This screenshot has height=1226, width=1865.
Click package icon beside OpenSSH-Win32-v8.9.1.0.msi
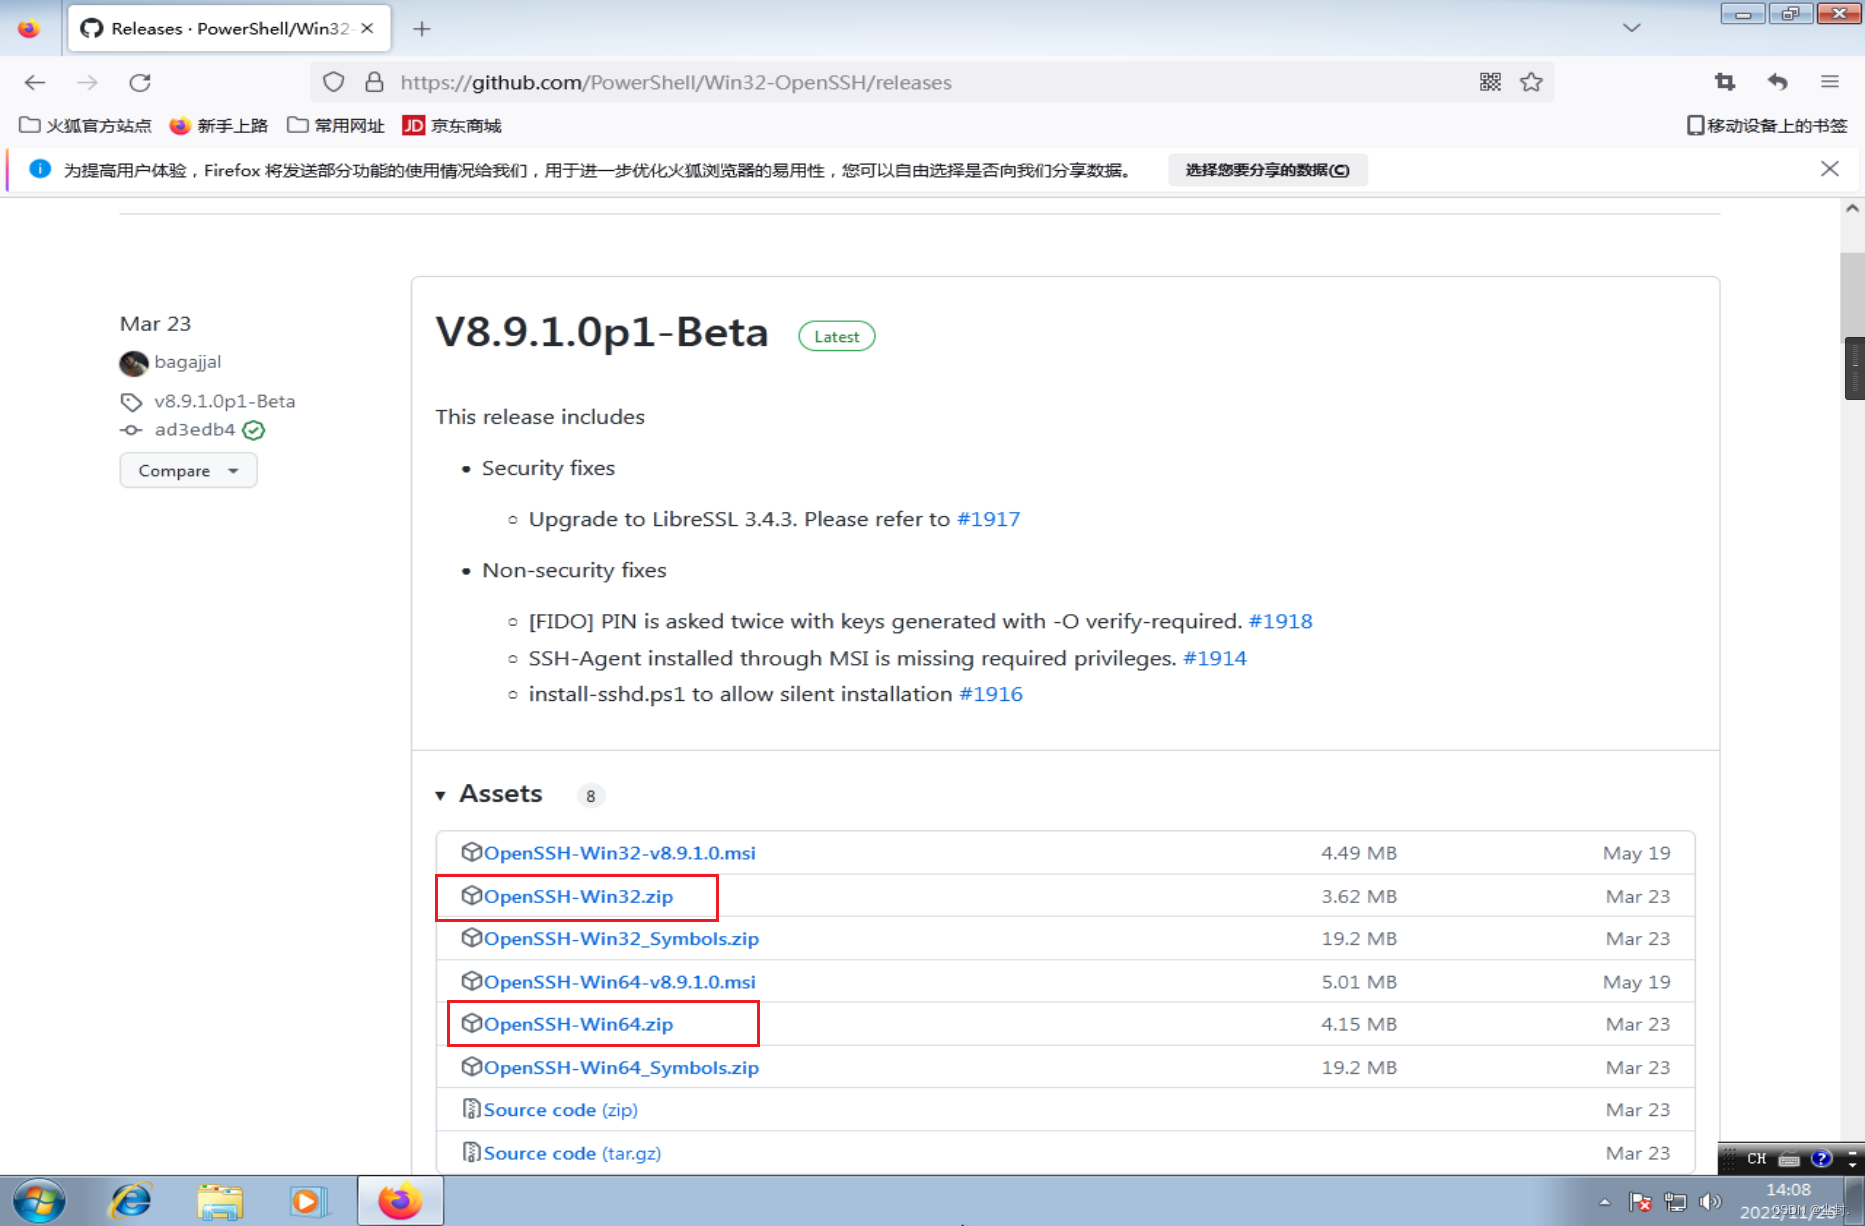(x=471, y=852)
